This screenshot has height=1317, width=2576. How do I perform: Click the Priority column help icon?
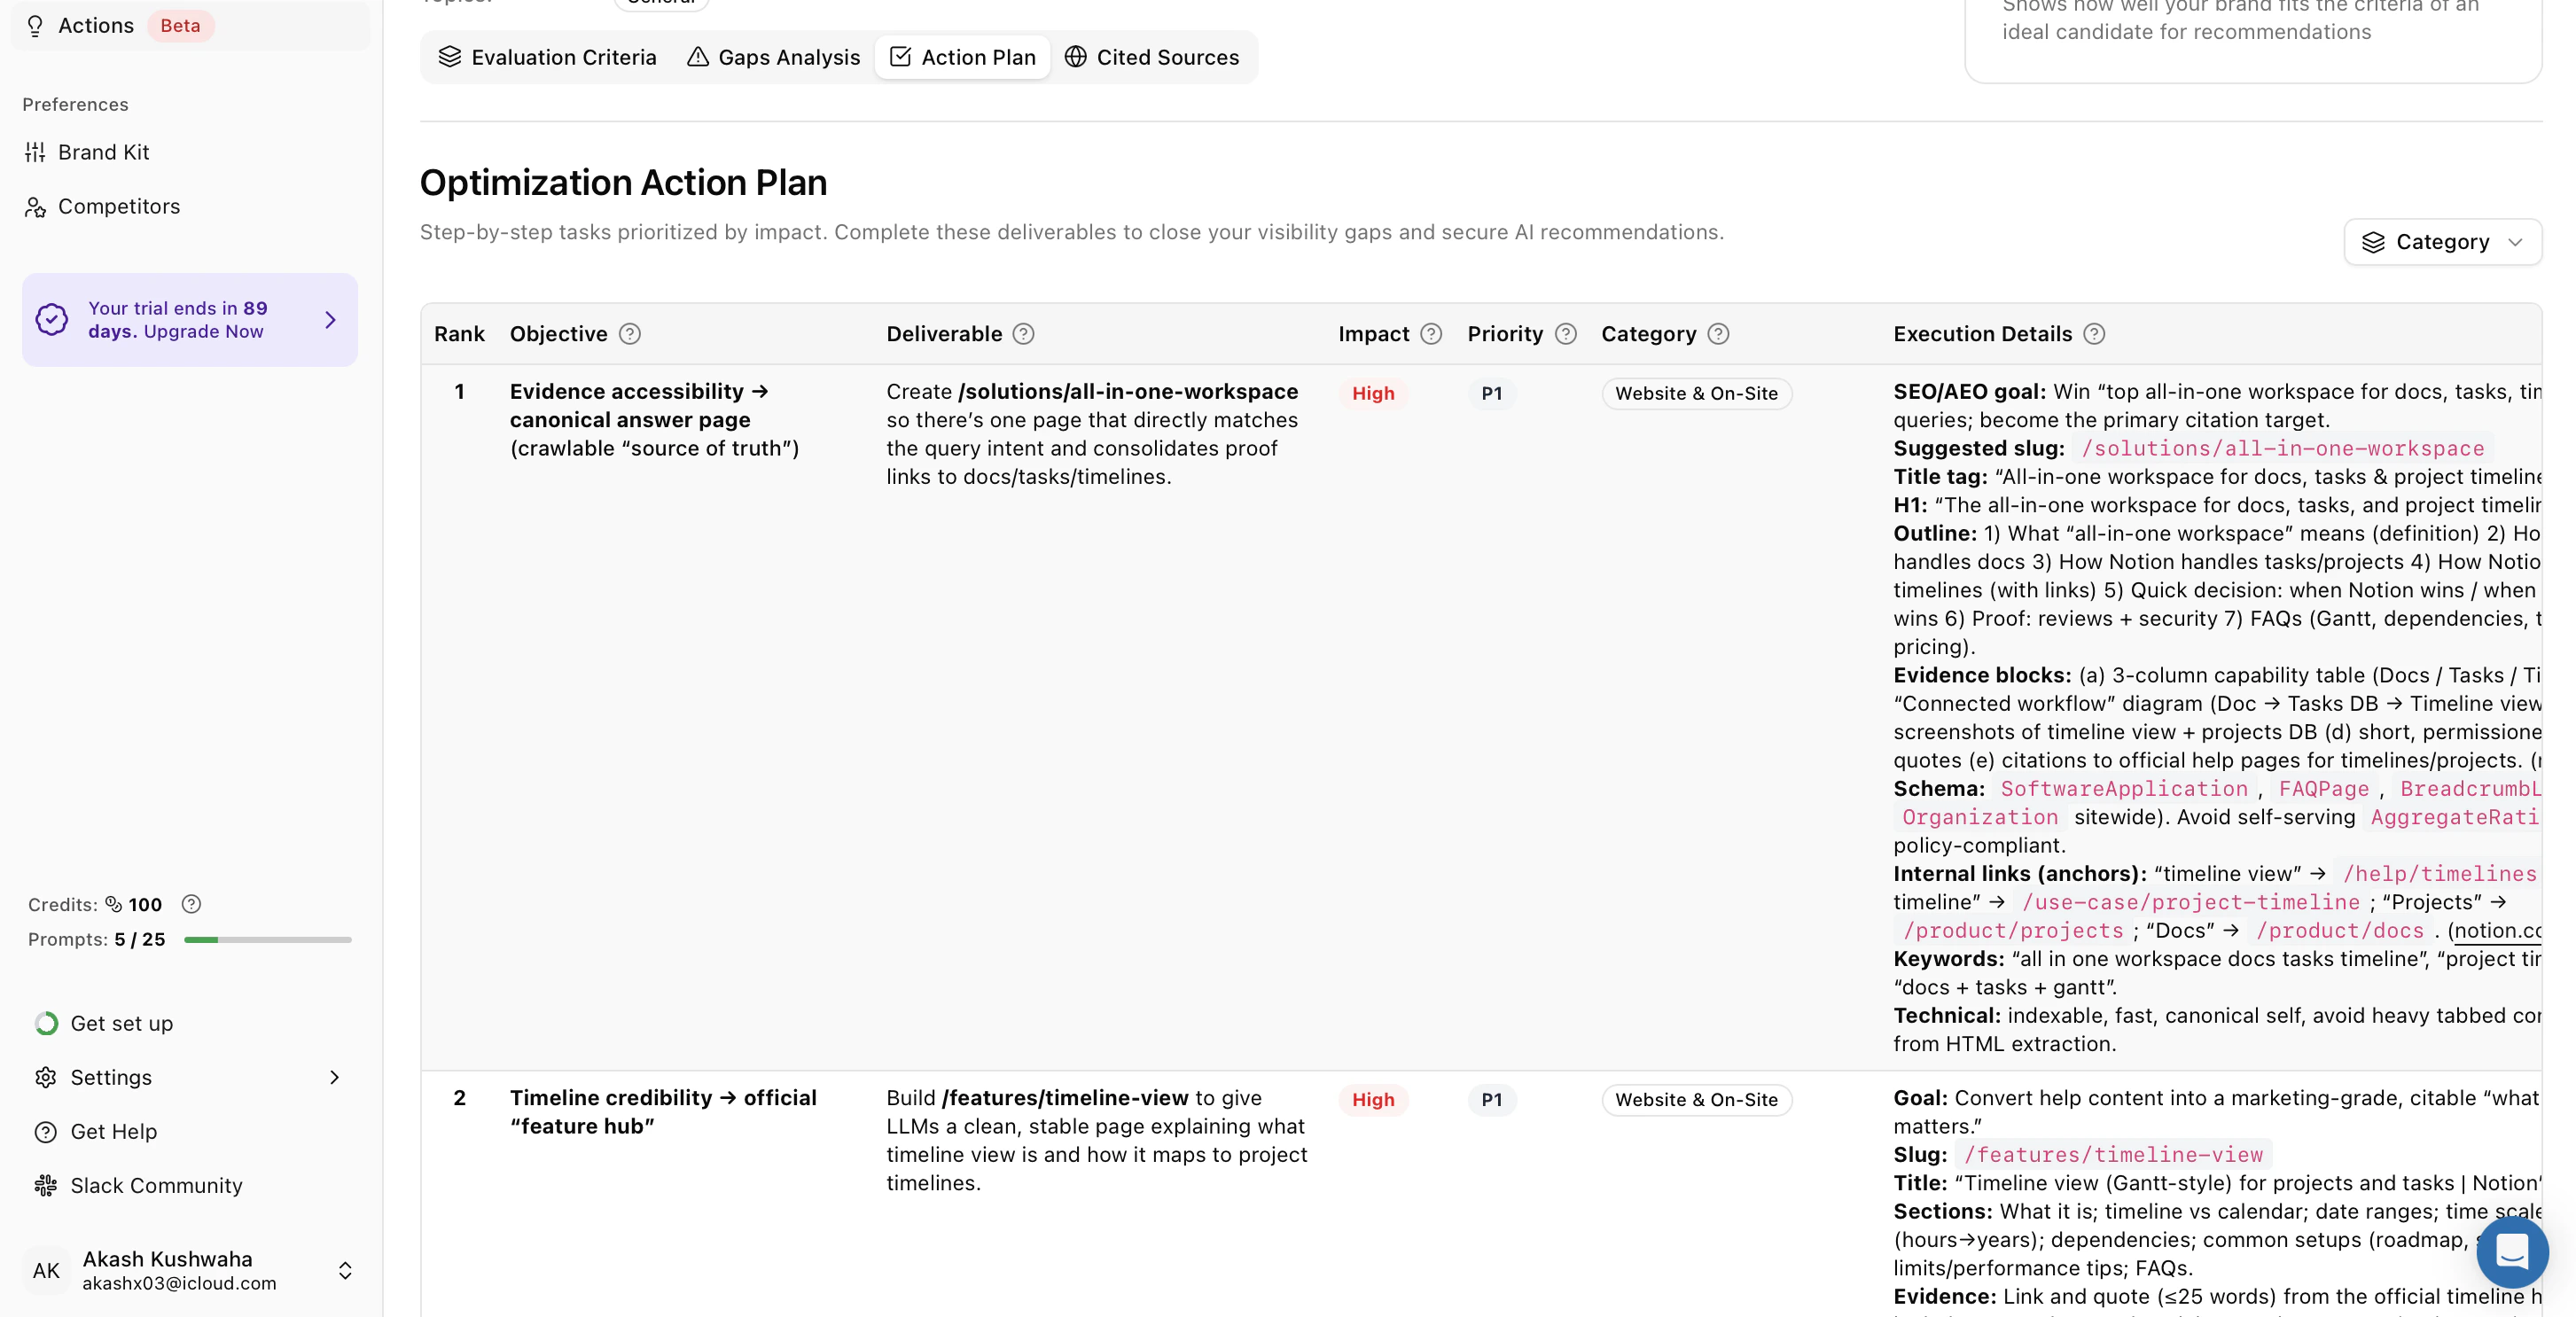coord(1566,334)
